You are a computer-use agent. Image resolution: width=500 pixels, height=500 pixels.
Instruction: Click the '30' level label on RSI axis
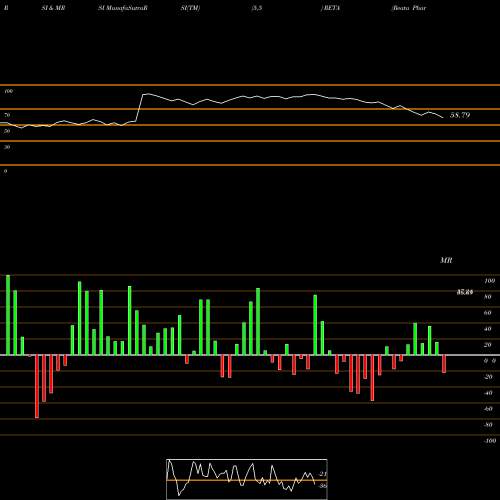coord(7,147)
